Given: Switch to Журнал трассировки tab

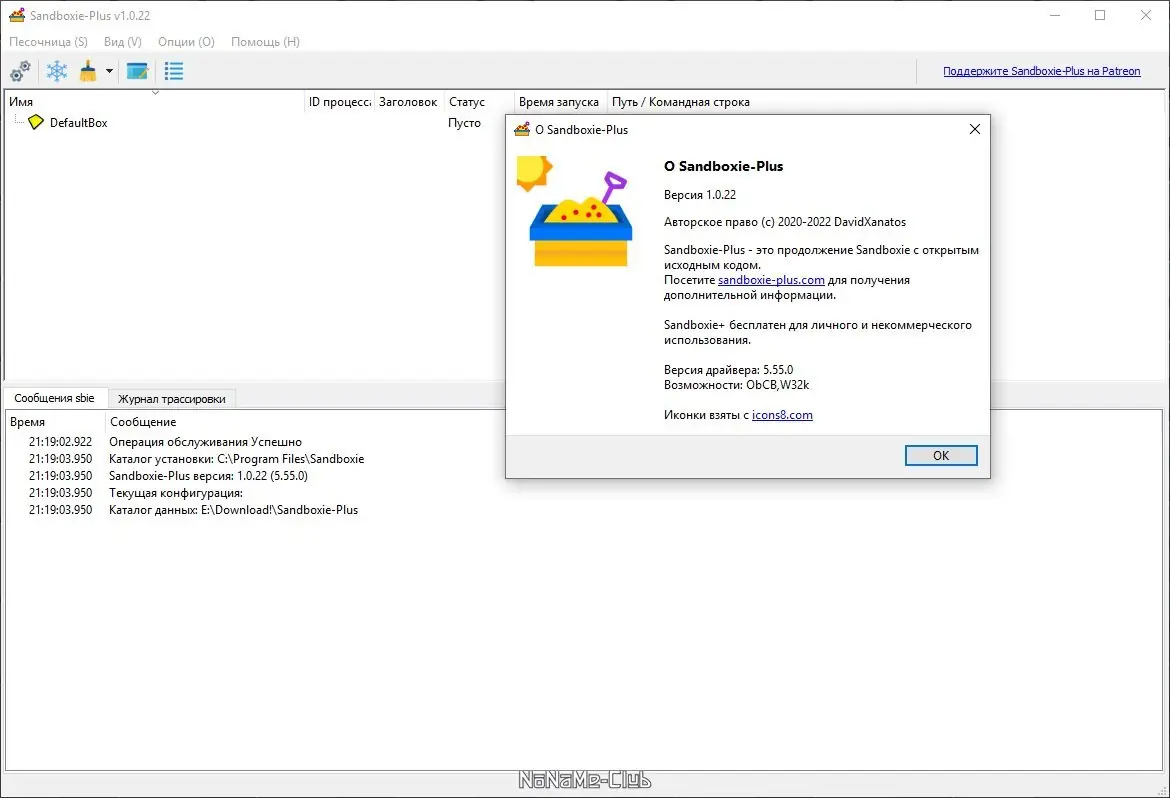Looking at the screenshot, I should (172, 399).
